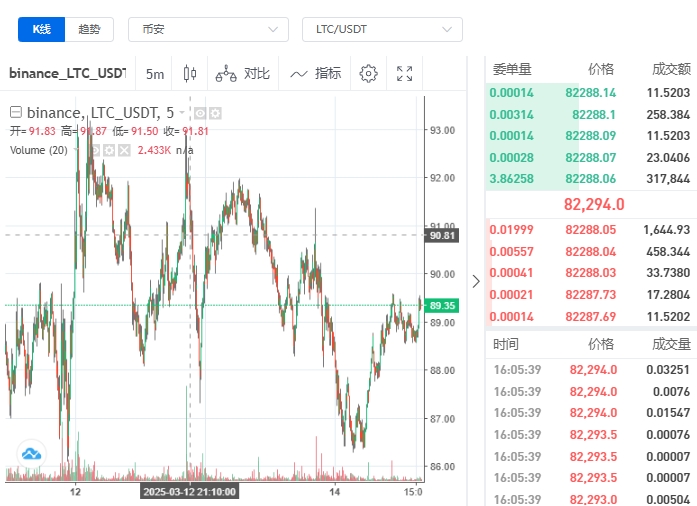Select the binance_LTC_USDT symbol field
Viewport: 697px width, 506px height.
pos(68,73)
